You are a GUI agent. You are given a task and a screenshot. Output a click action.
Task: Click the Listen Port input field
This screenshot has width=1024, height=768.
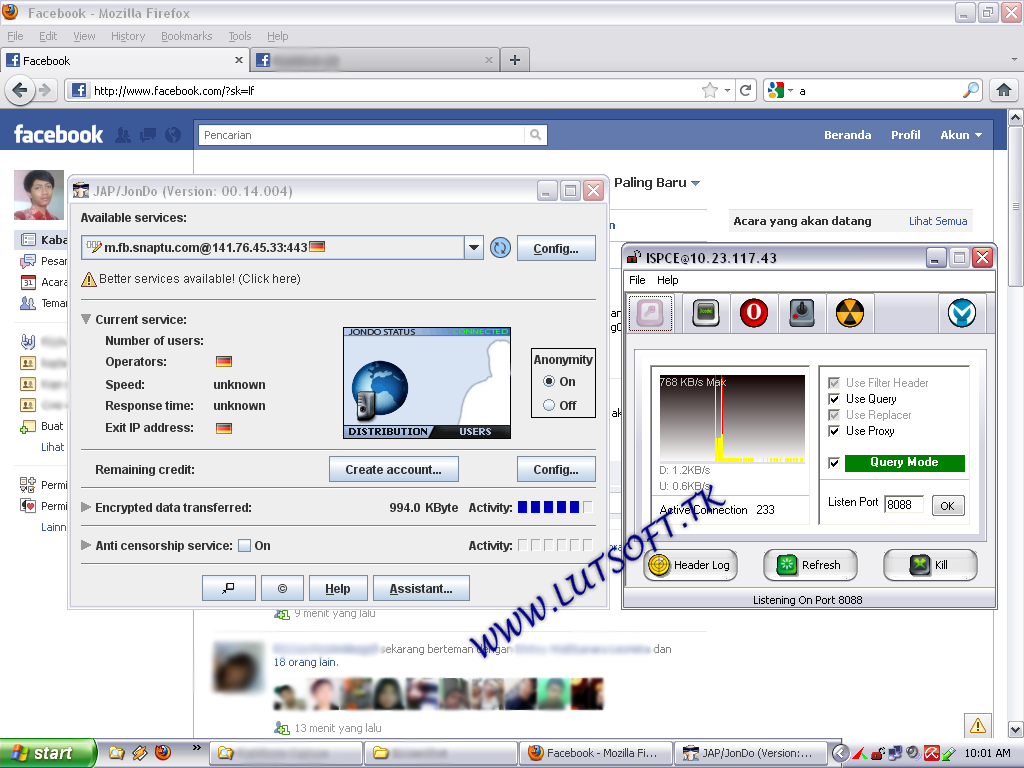click(904, 504)
